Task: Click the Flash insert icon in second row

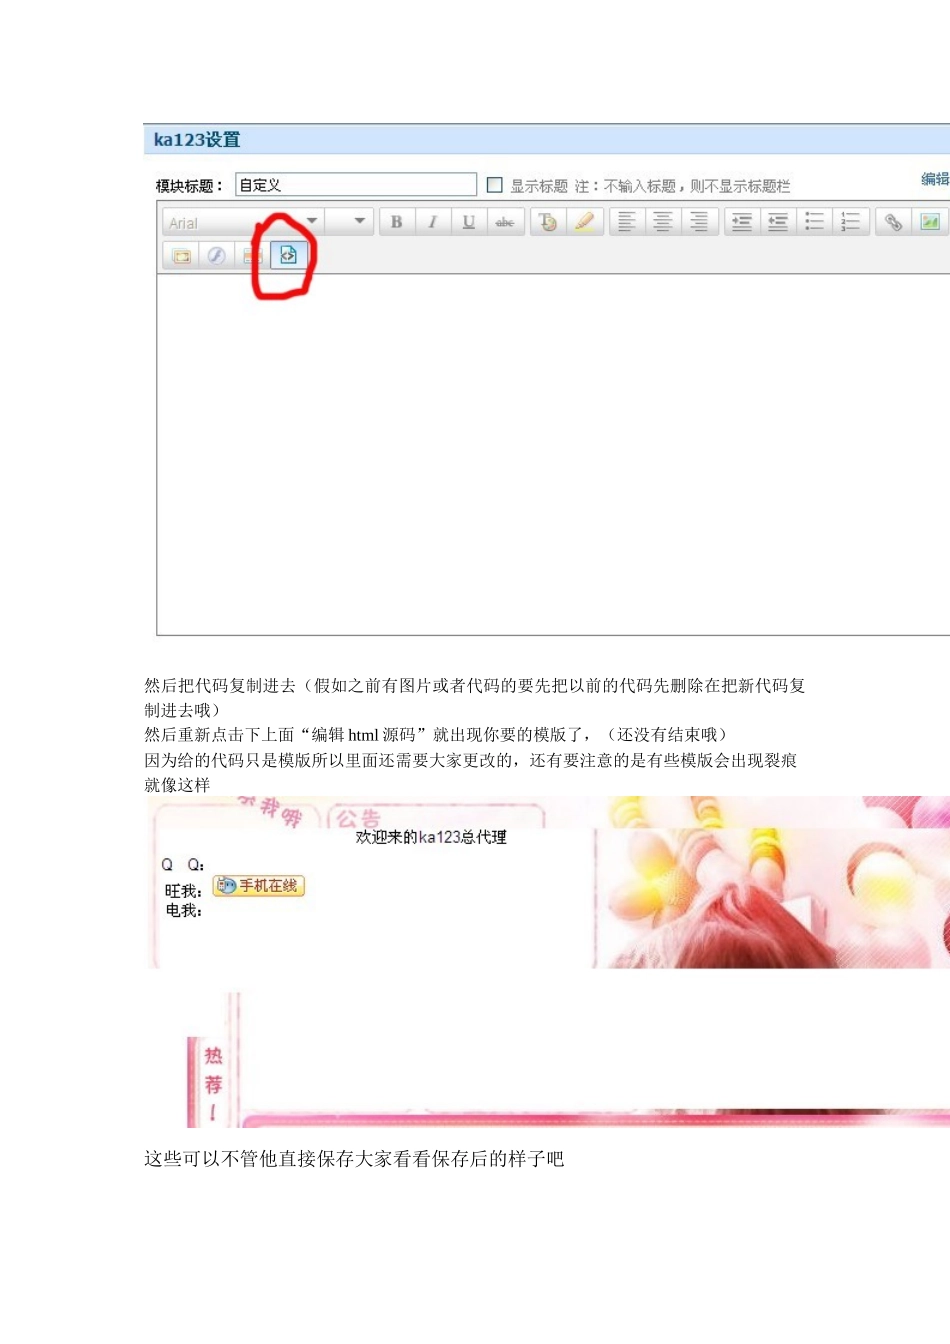Action: coord(216,256)
